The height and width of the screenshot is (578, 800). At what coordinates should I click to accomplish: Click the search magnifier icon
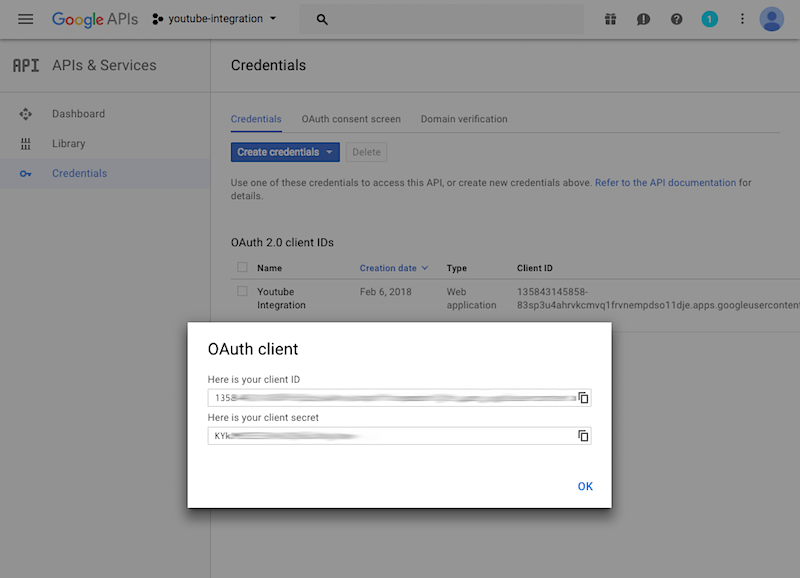pos(322,19)
